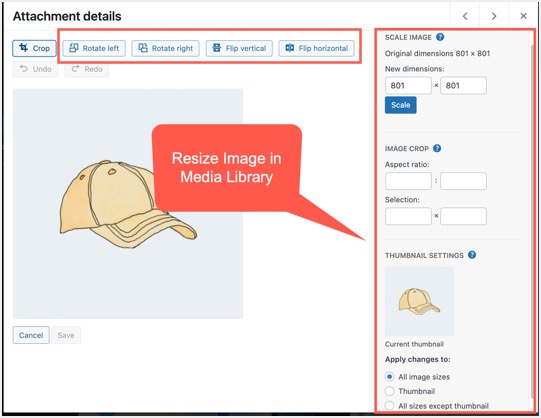Click the right sidebar scrollbar

point(531,221)
